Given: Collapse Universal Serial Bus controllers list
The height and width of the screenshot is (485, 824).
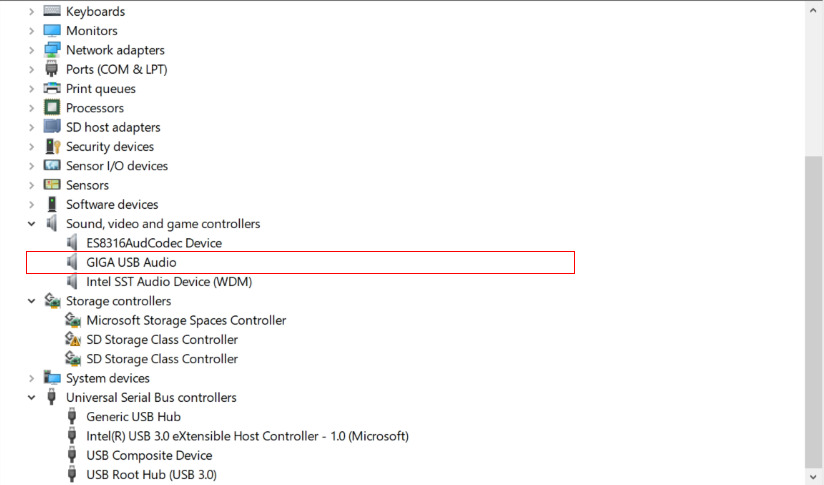Looking at the screenshot, I should (31, 398).
